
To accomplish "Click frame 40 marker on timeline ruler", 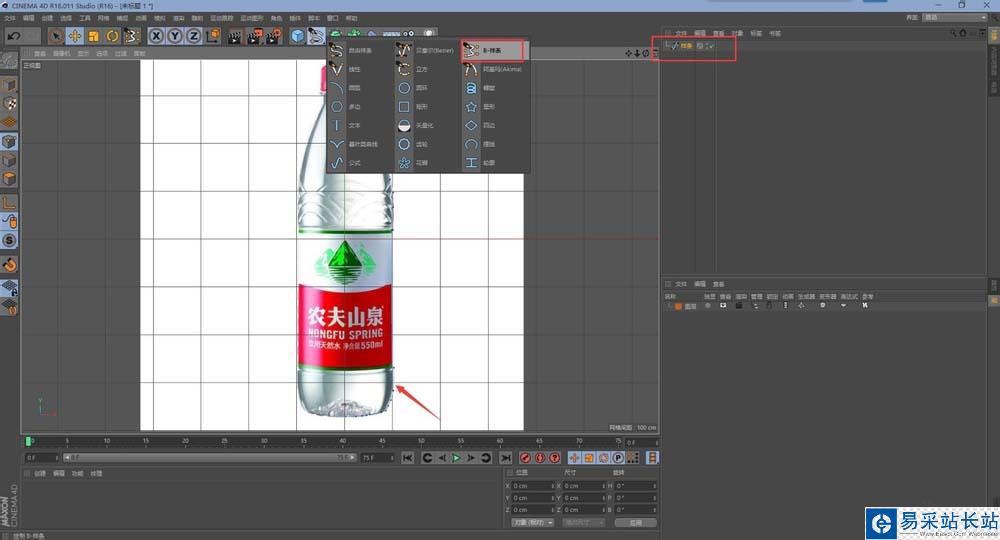I will (342, 441).
